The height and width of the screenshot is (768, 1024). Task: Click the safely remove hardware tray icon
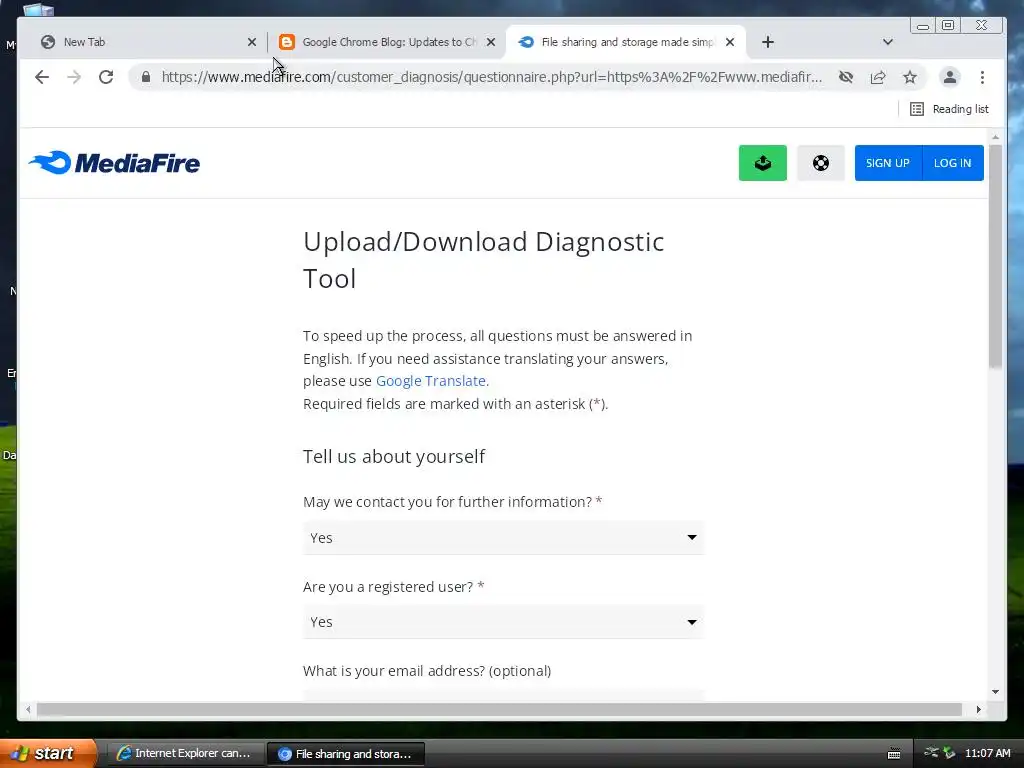click(949, 753)
